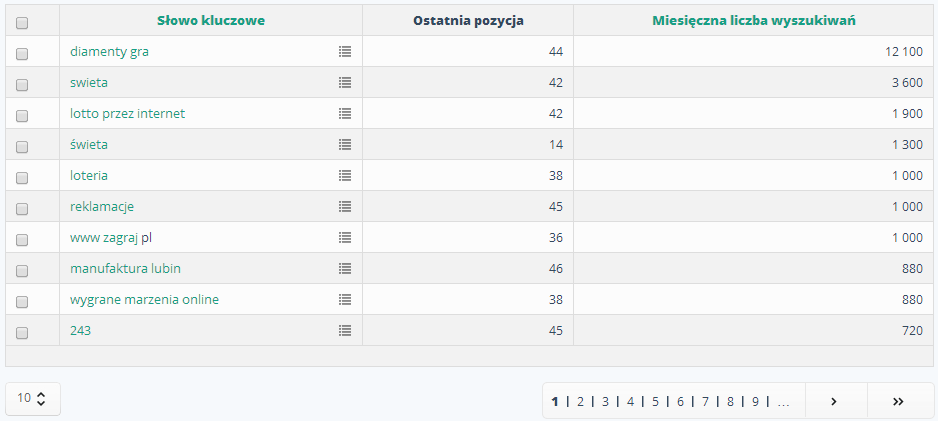Click the next page arrow button

point(834,401)
